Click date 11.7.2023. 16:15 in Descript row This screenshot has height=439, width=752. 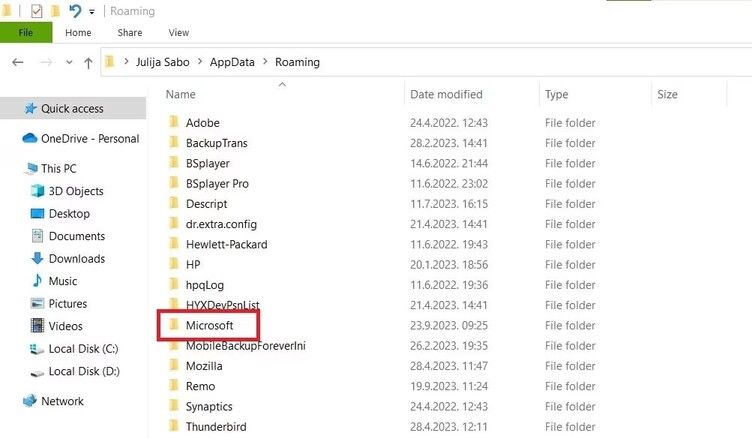point(449,204)
